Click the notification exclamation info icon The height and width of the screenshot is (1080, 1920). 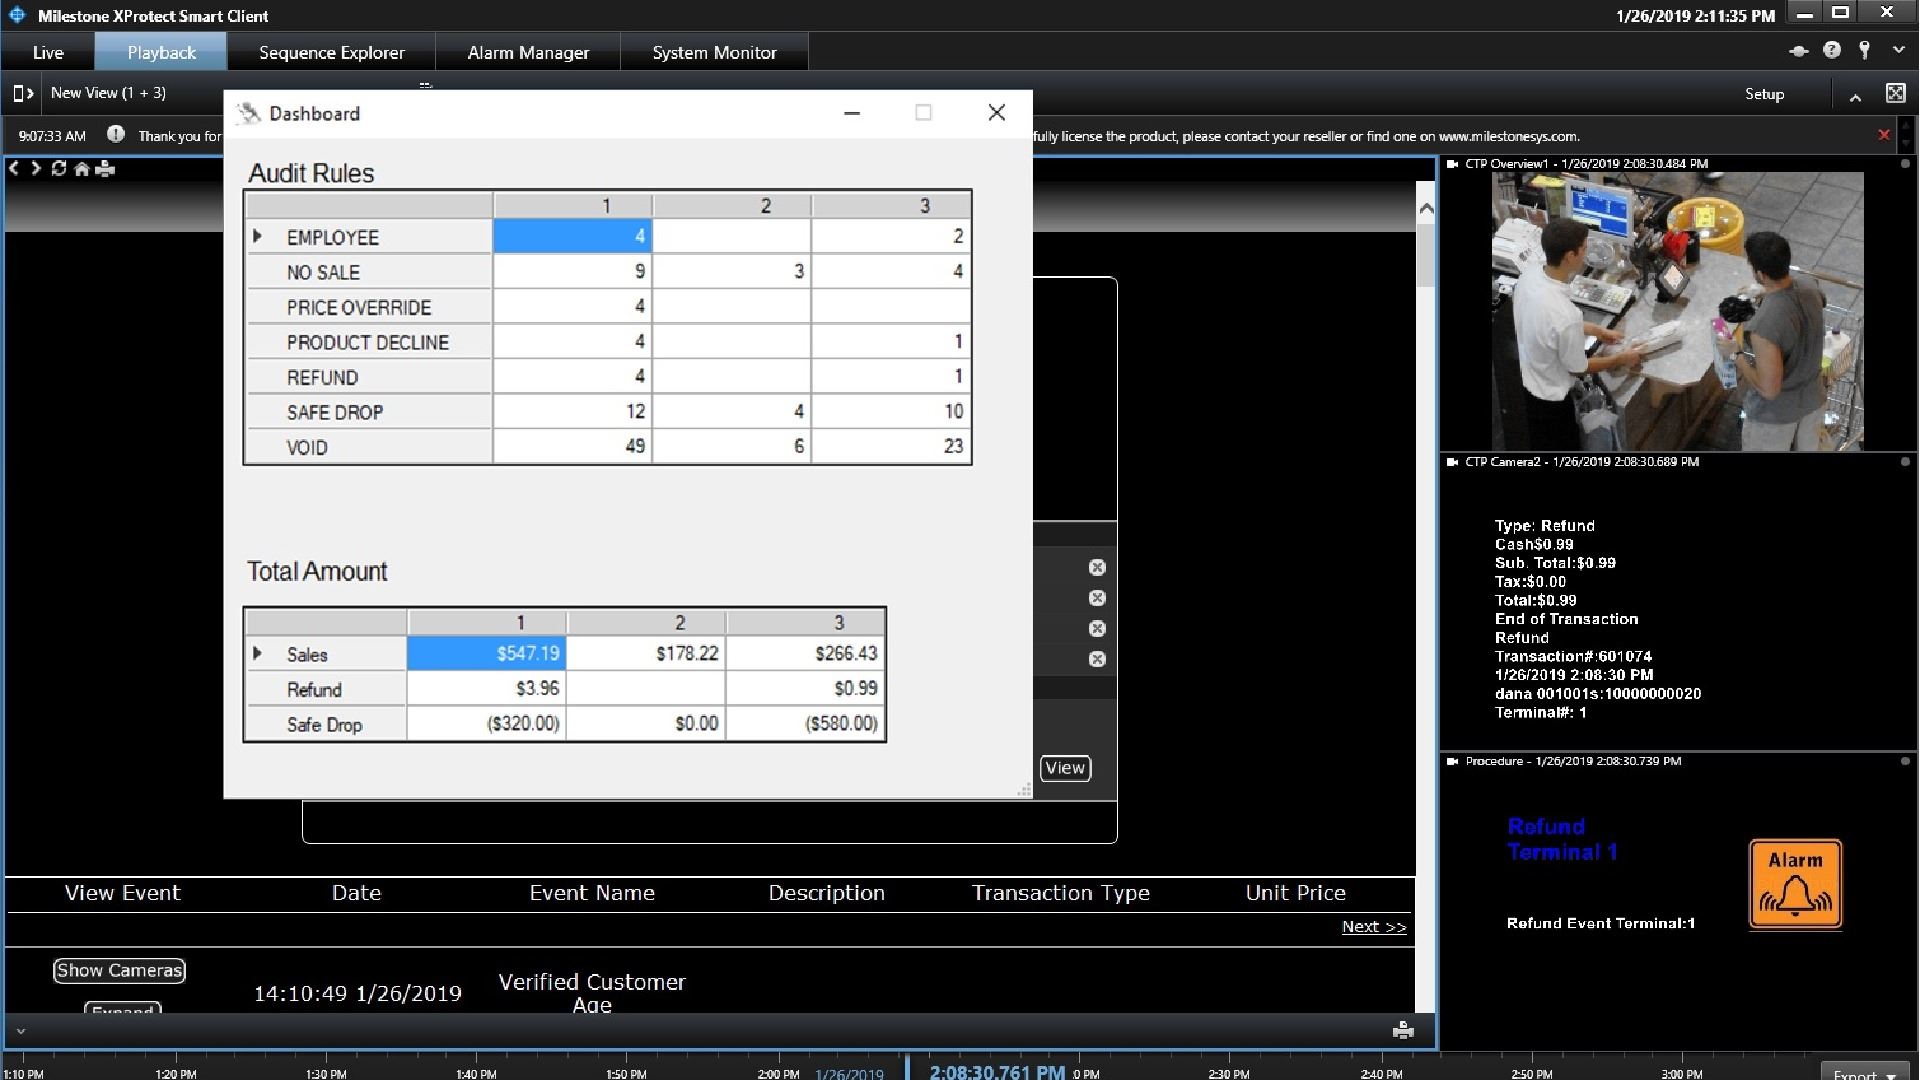pos(116,134)
